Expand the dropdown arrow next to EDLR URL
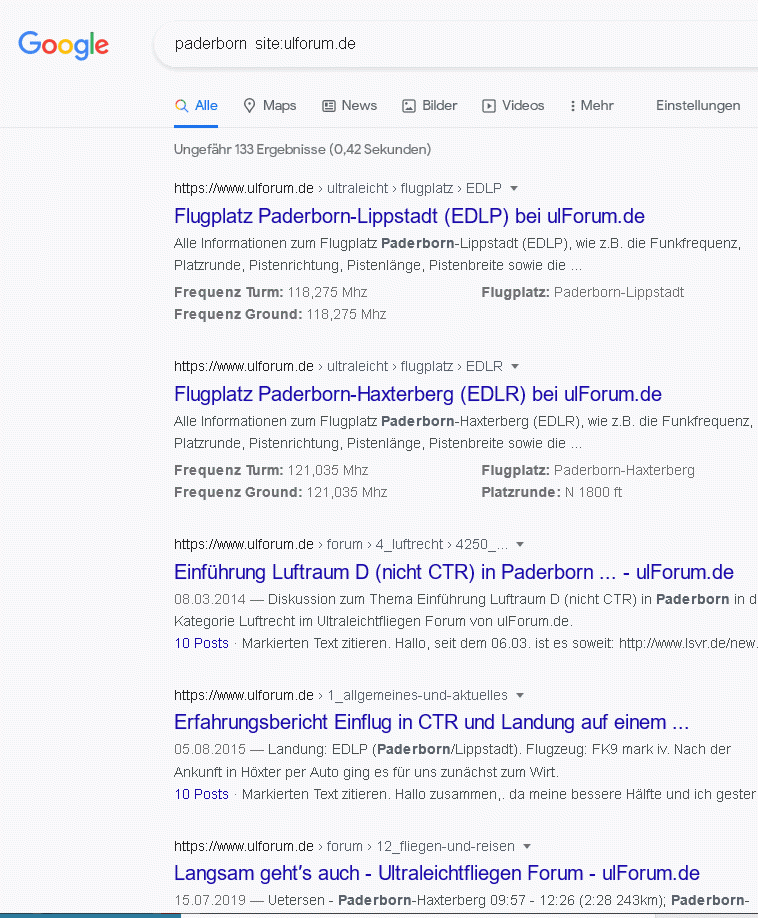 515,366
